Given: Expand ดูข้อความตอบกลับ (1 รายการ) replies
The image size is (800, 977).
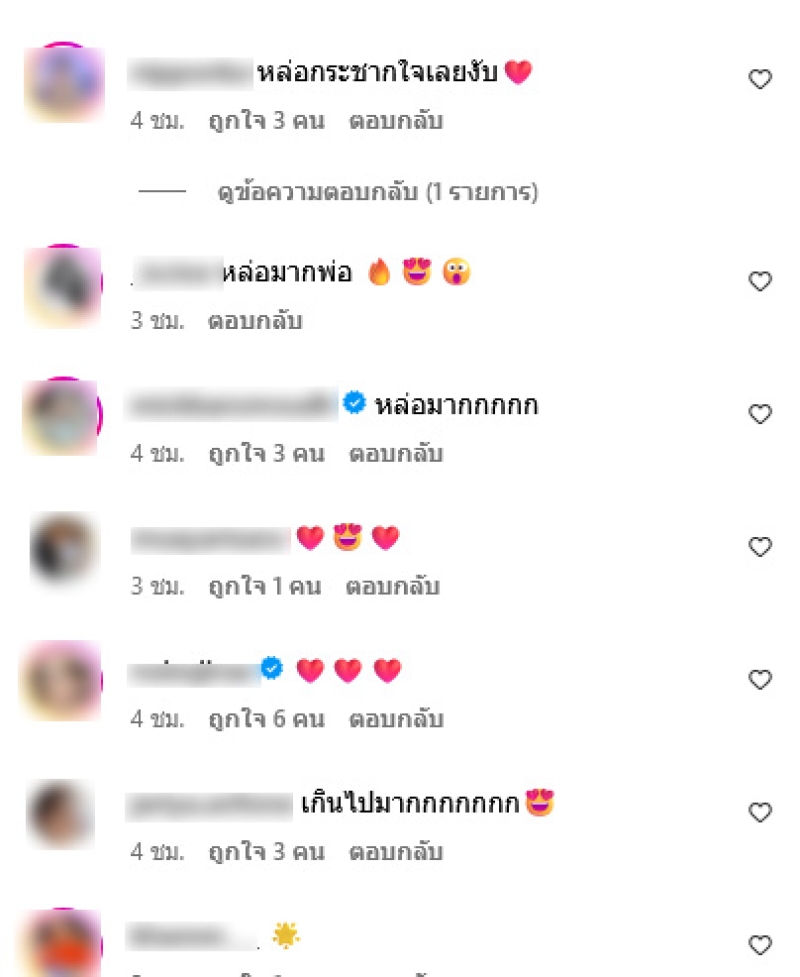Looking at the screenshot, I should [377, 192].
